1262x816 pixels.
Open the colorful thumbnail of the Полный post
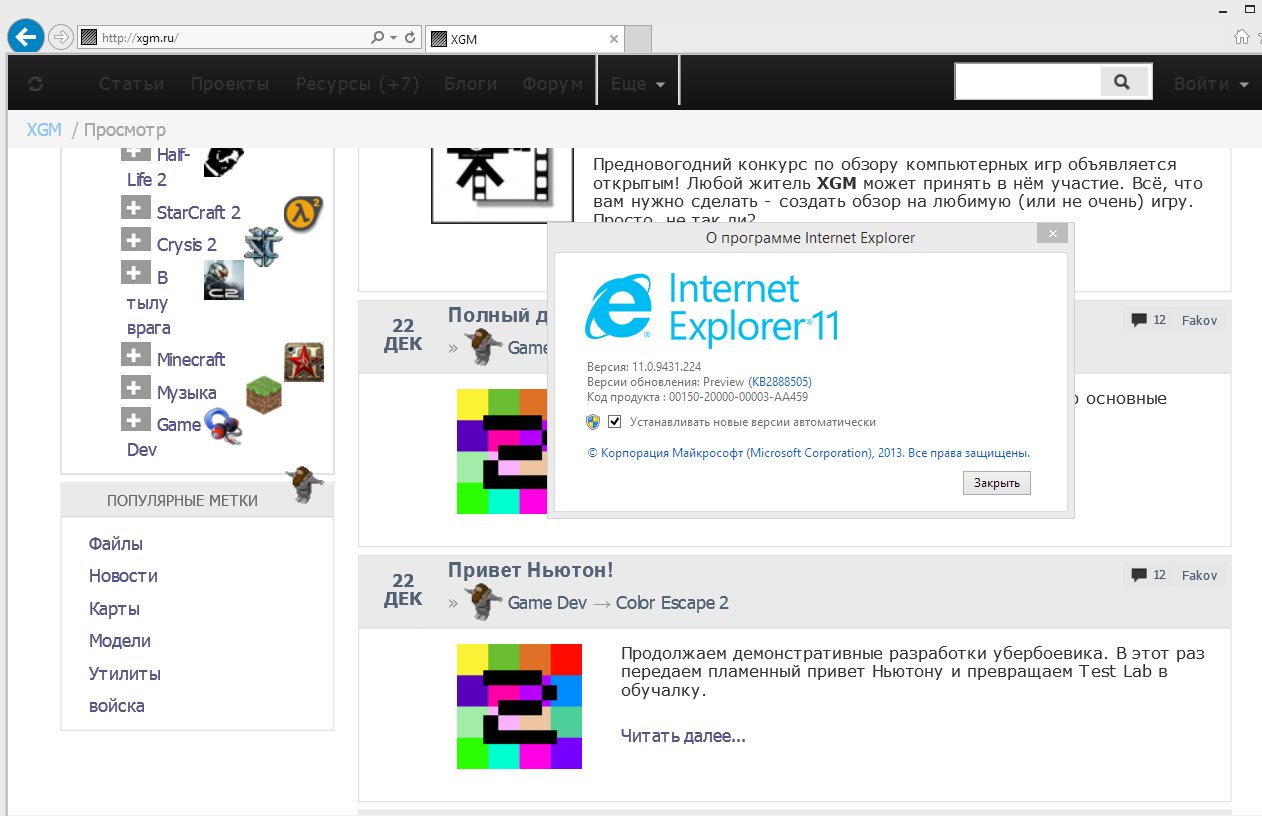coord(502,451)
